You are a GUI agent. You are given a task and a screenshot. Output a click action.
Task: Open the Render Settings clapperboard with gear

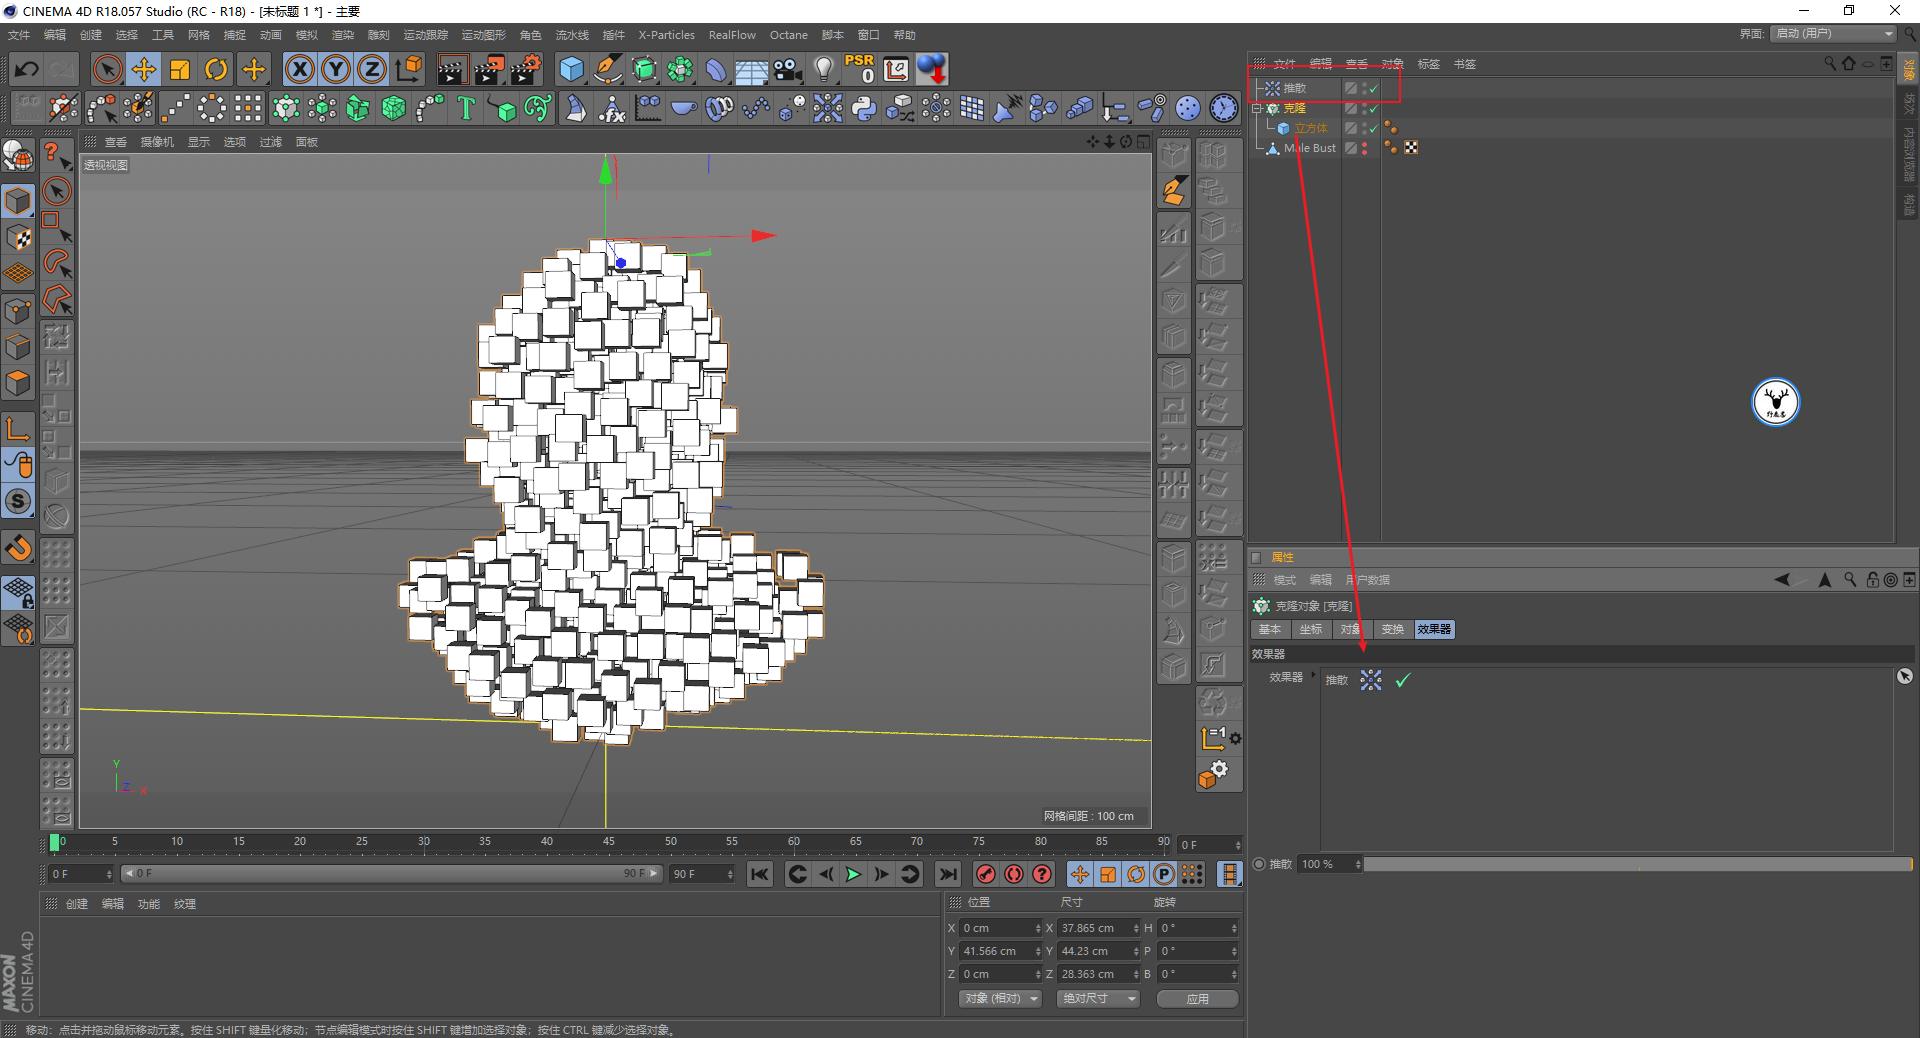(x=525, y=69)
